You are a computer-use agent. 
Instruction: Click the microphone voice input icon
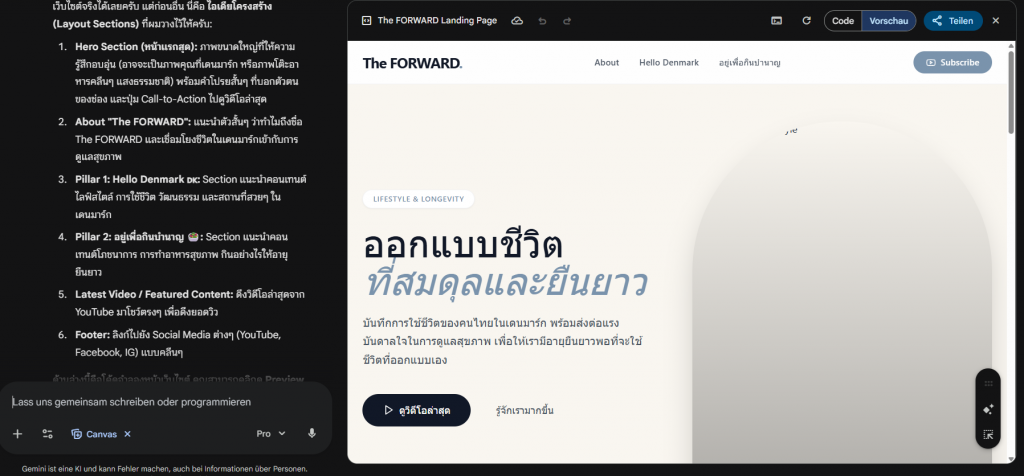[312, 434]
